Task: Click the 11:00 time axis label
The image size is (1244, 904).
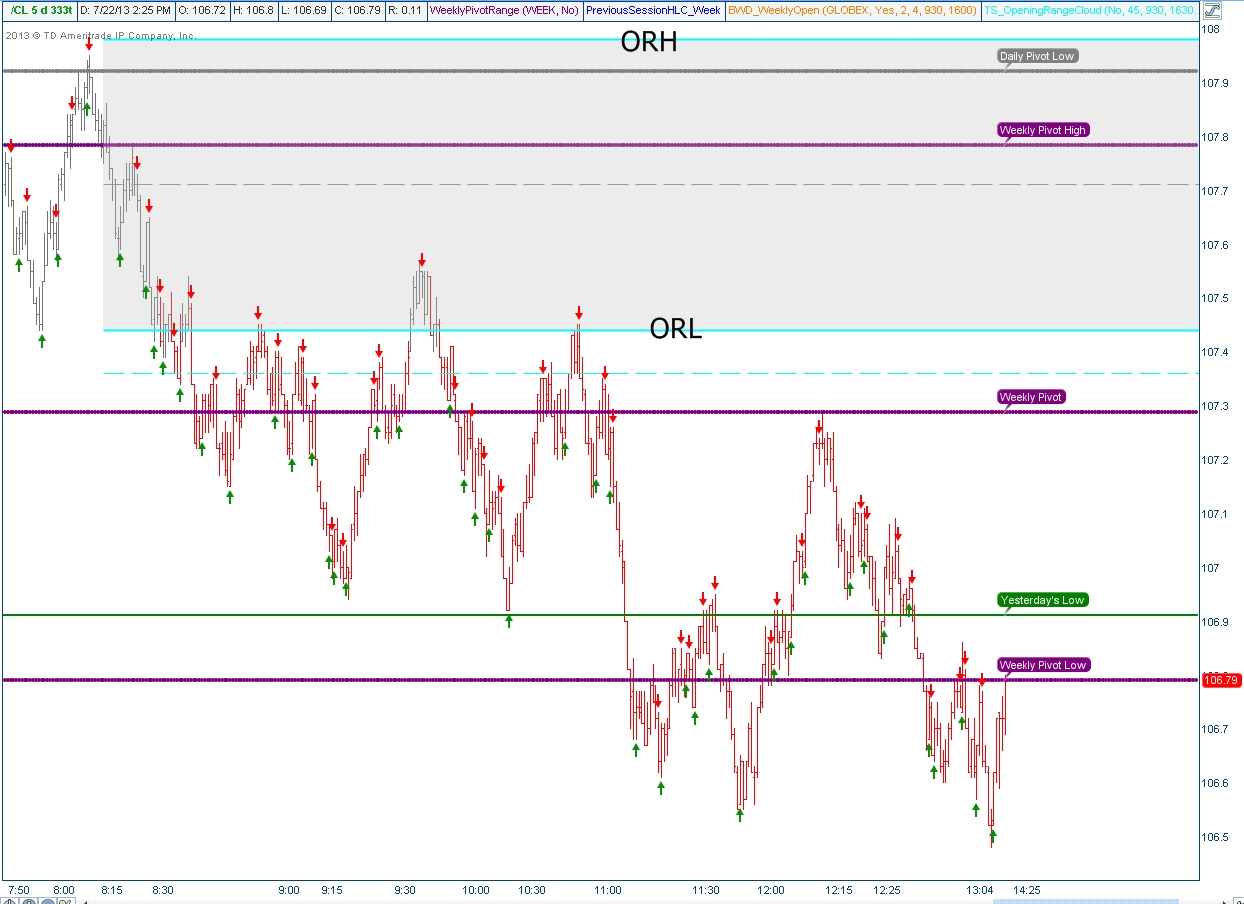Action: [x=608, y=890]
